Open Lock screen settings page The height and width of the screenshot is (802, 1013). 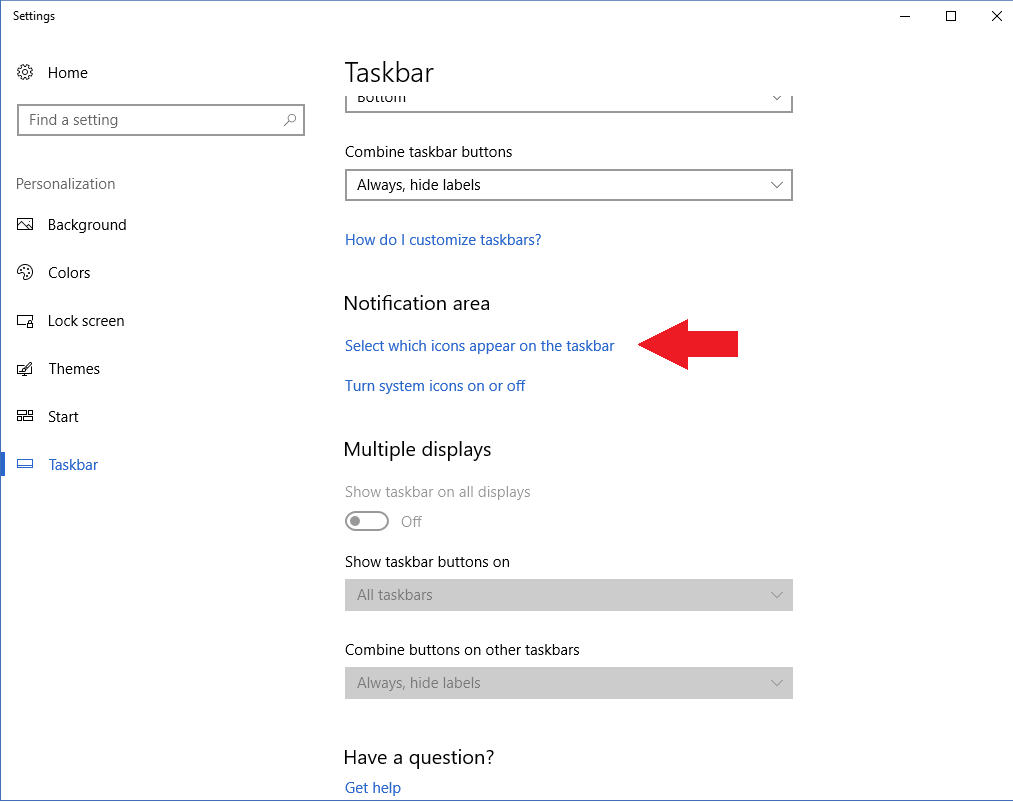tap(86, 321)
